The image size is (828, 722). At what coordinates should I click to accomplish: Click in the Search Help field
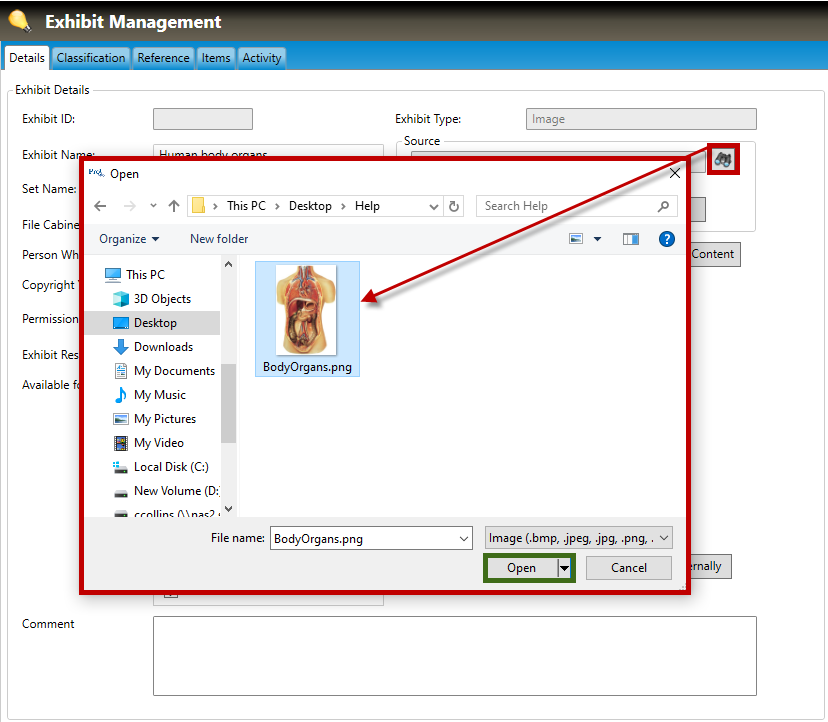[x=566, y=206]
